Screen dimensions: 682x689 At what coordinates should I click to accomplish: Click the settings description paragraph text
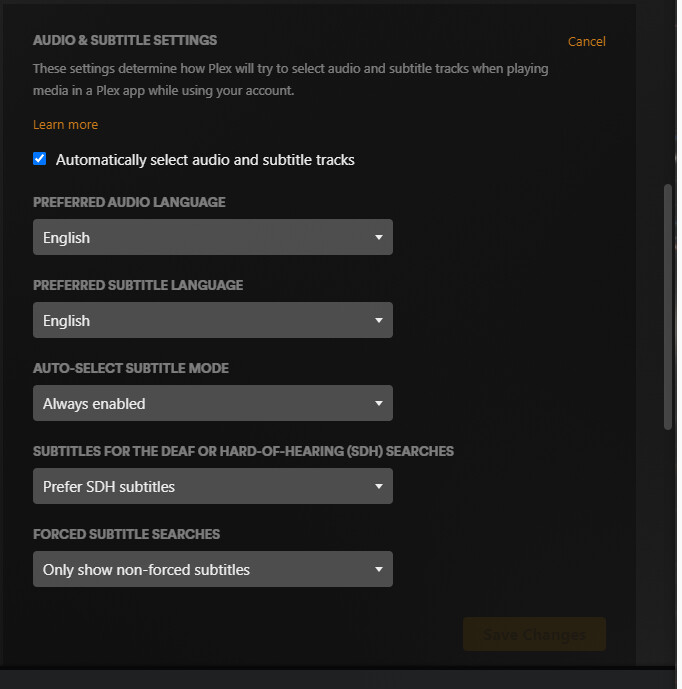[290, 80]
